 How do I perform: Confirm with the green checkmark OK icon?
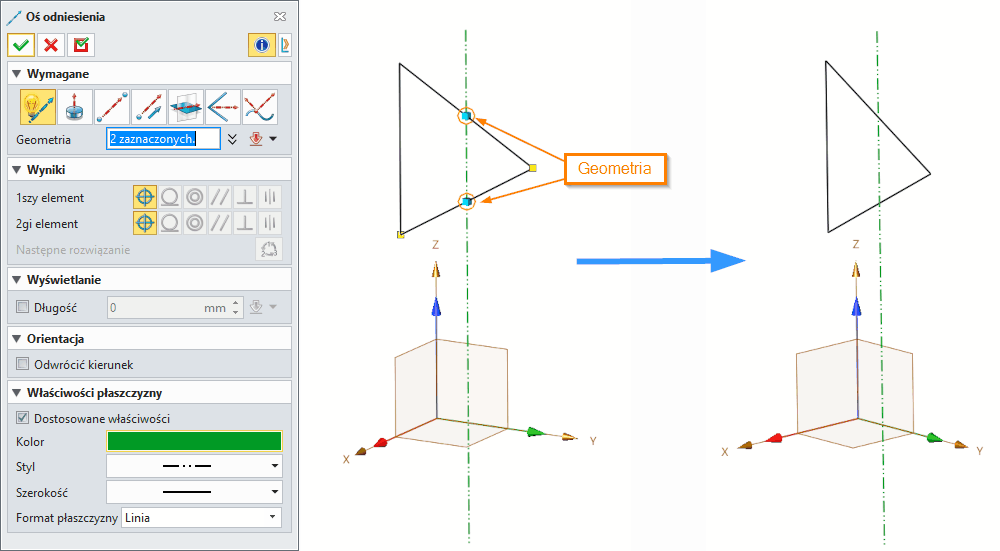tap(21, 45)
